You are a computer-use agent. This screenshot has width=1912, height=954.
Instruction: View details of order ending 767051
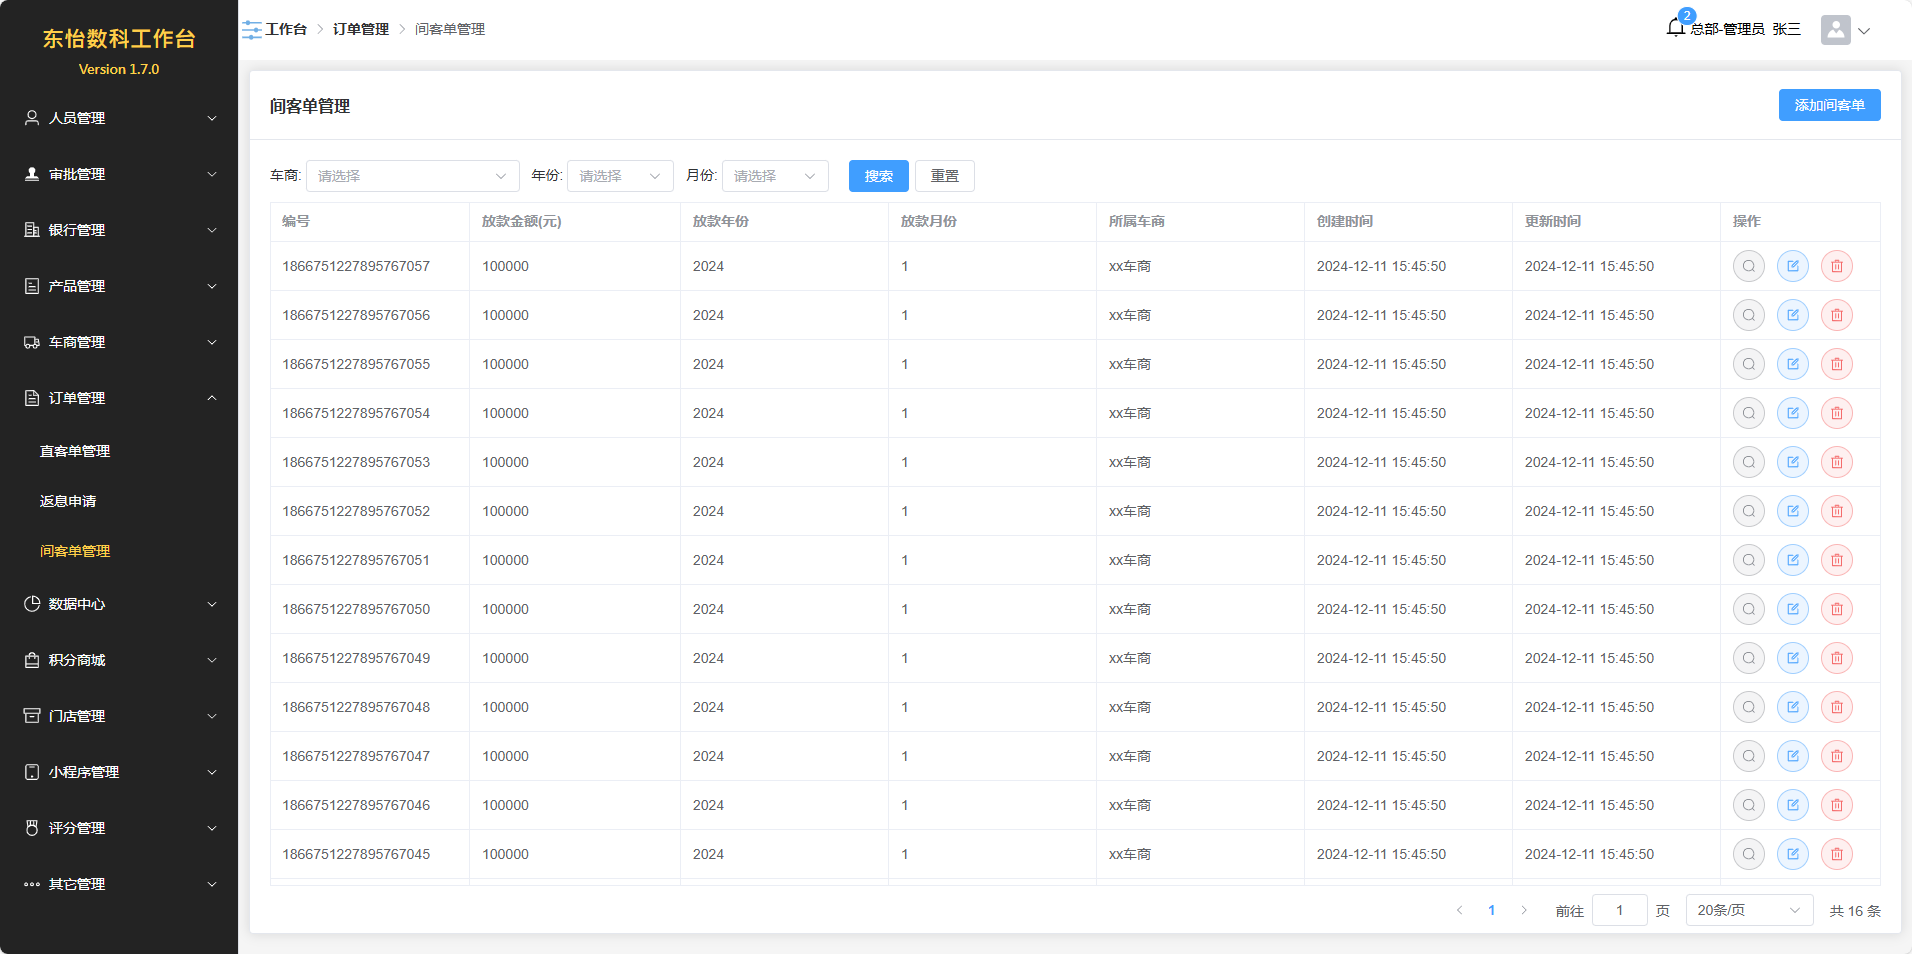coord(1748,560)
